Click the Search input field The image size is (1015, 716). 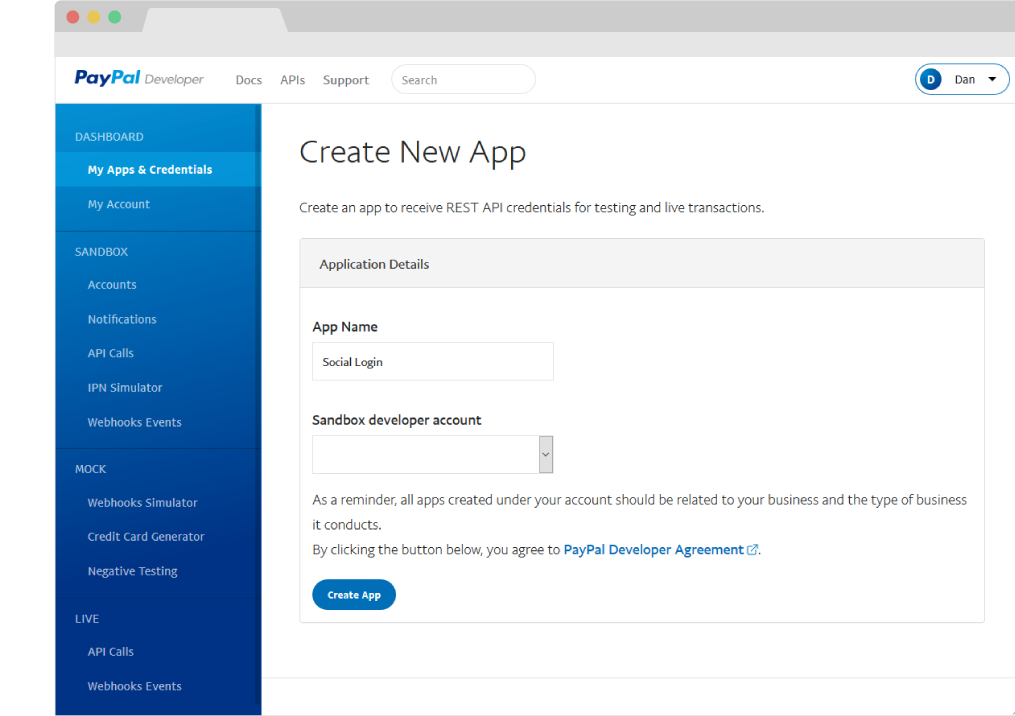463,80
